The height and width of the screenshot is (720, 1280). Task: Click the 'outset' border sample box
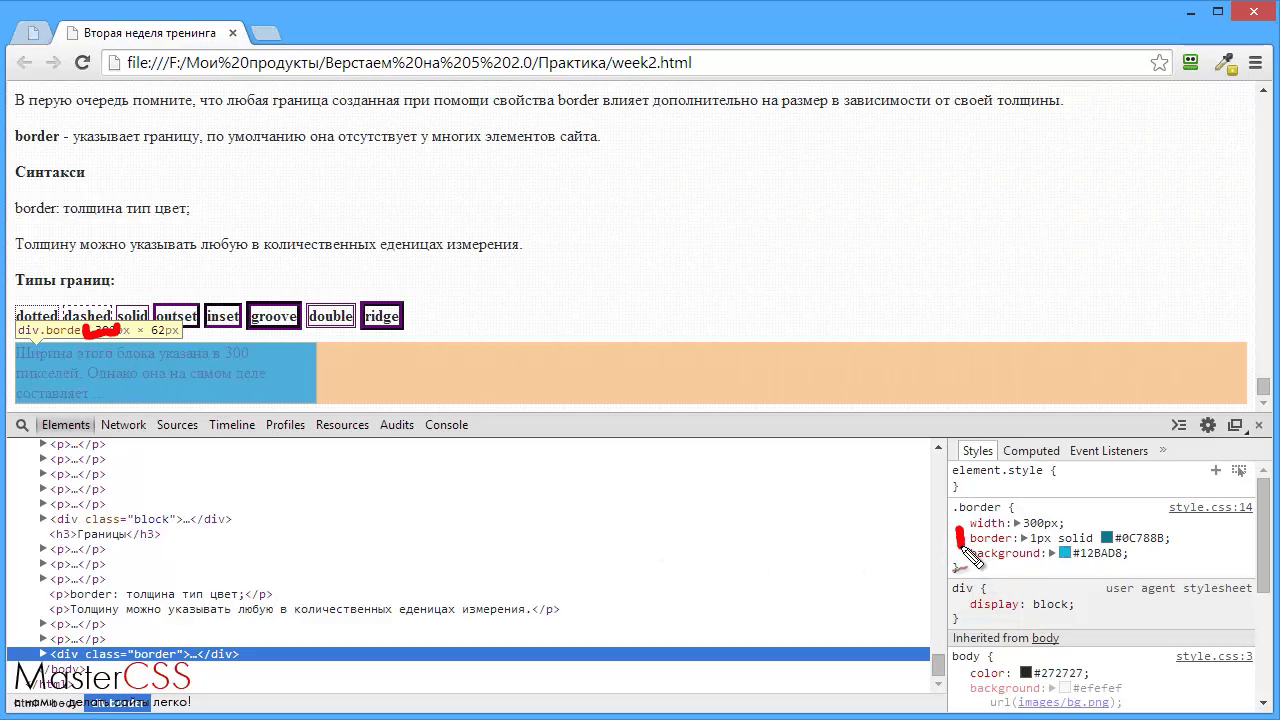(x=176, y=316)
